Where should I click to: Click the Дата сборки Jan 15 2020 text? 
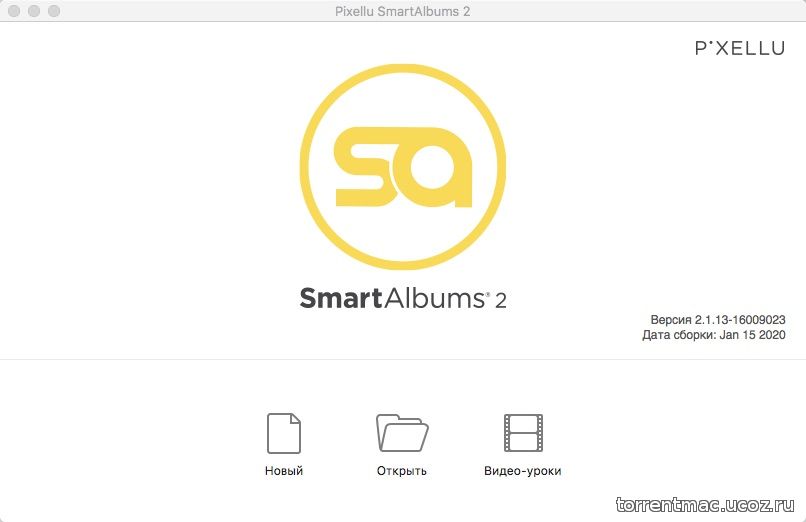(x=713, y=335)
